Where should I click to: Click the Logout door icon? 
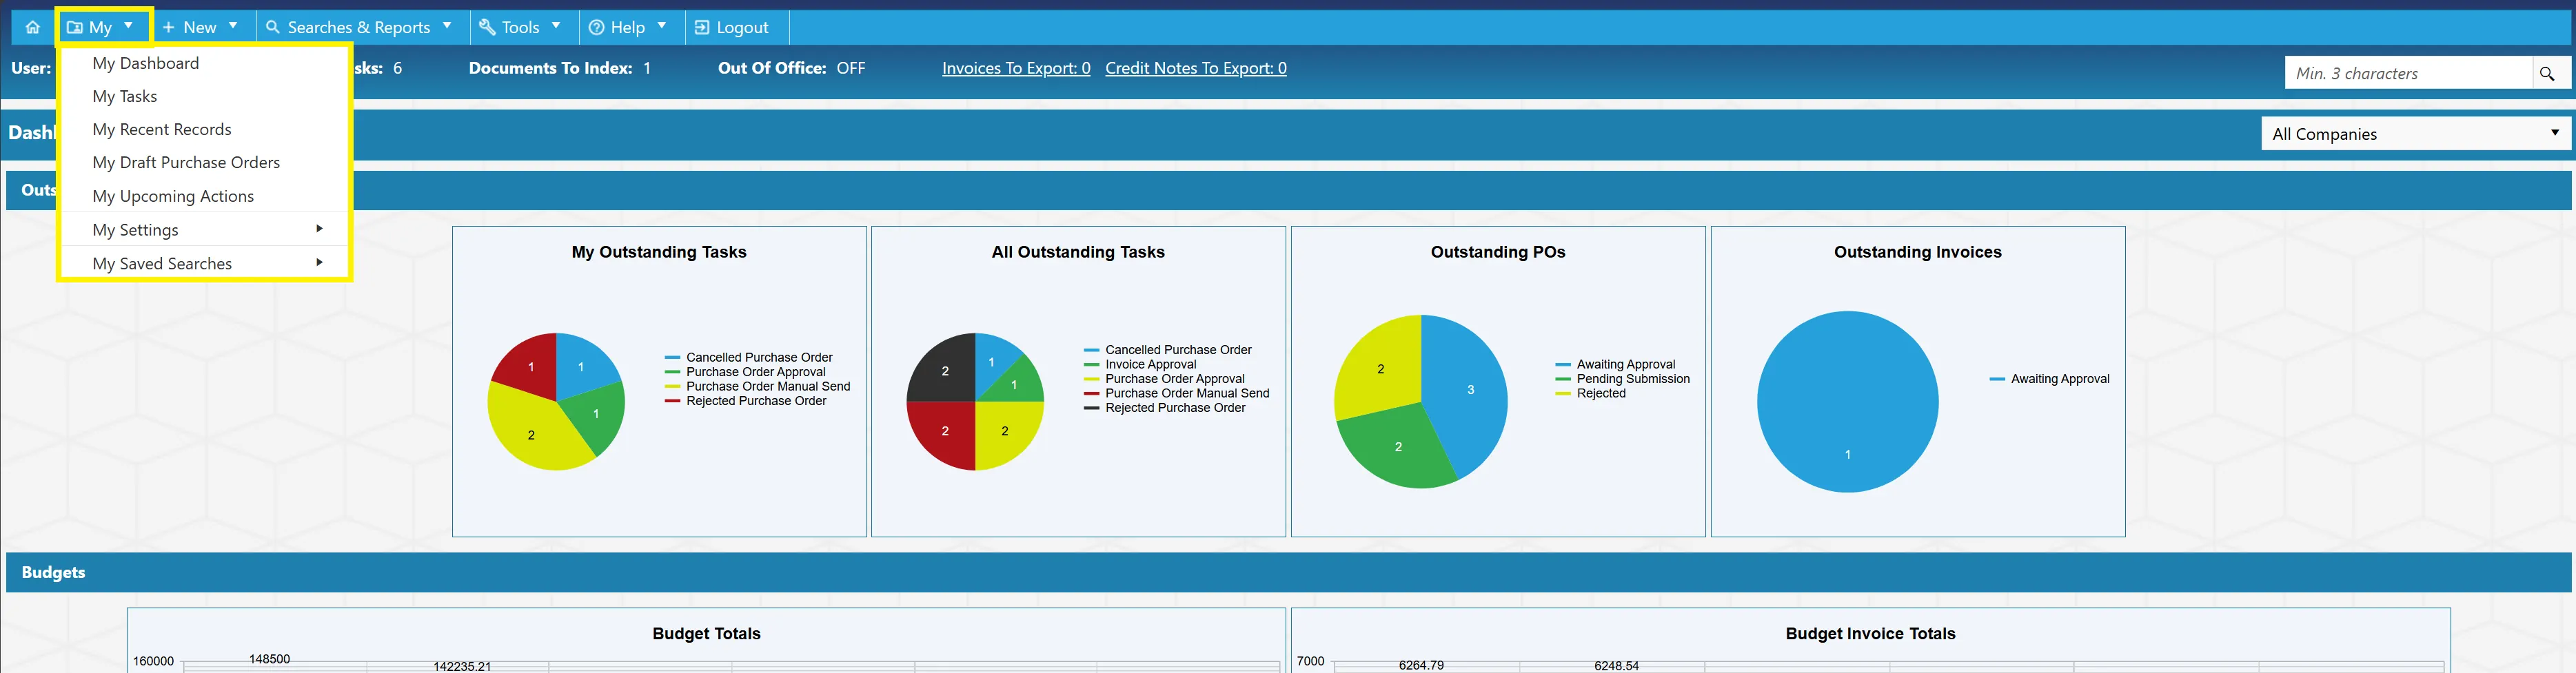pos(702,27)
